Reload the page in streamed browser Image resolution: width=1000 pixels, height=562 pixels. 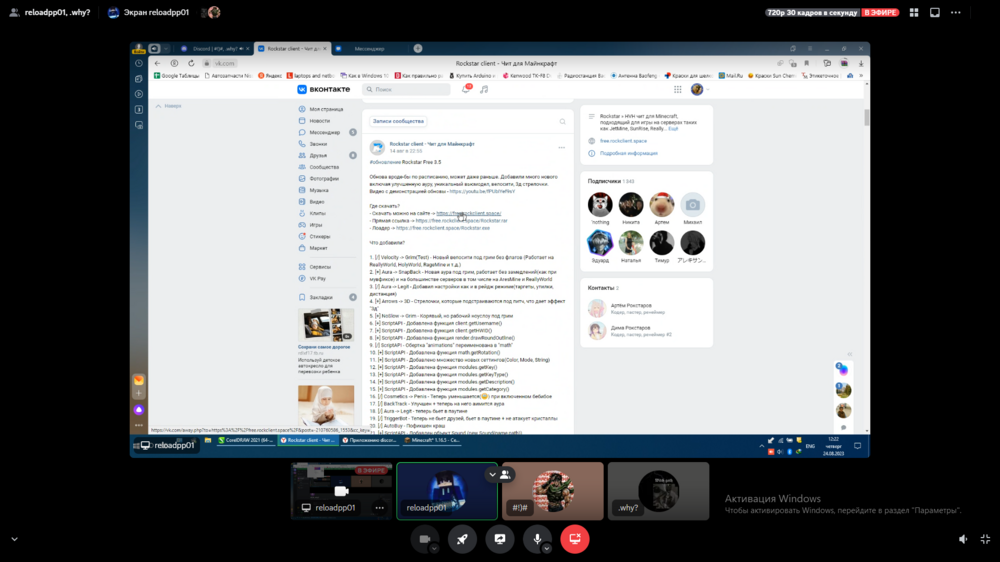[x=191, y=63]
